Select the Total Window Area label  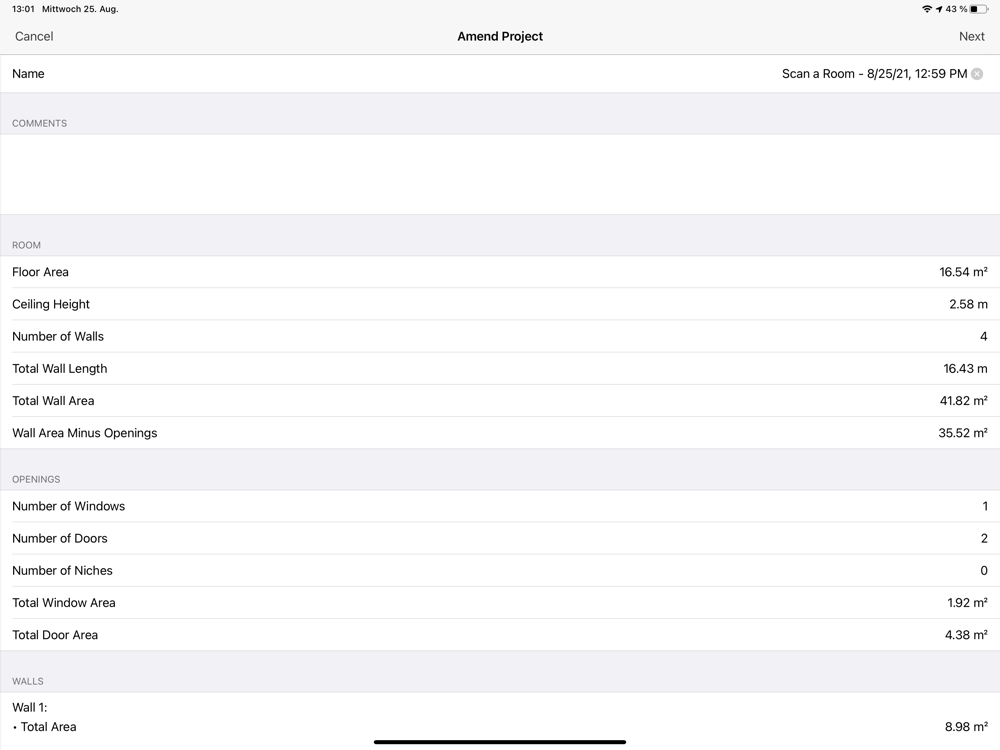point(64,603)
